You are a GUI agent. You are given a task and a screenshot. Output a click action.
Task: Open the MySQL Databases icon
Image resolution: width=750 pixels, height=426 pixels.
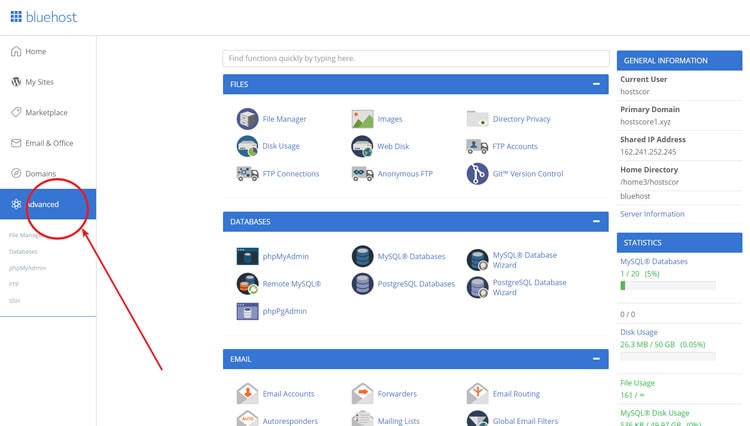pyautogui.click(x=362, y=256)
